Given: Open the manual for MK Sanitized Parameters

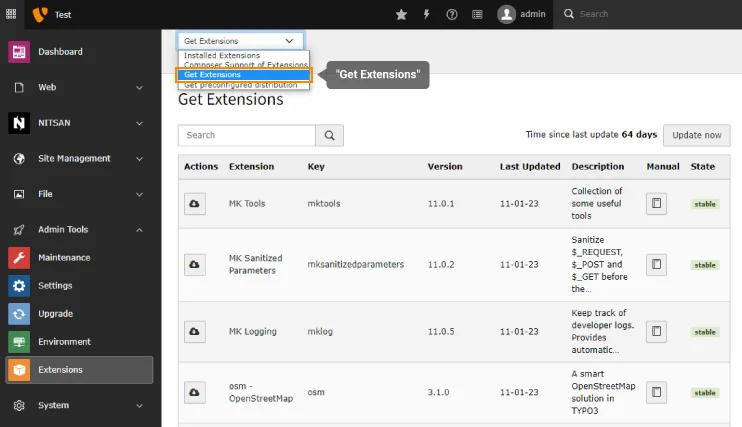Looking at the screenshot, I should pyautogui.click(x=656, y=265).
